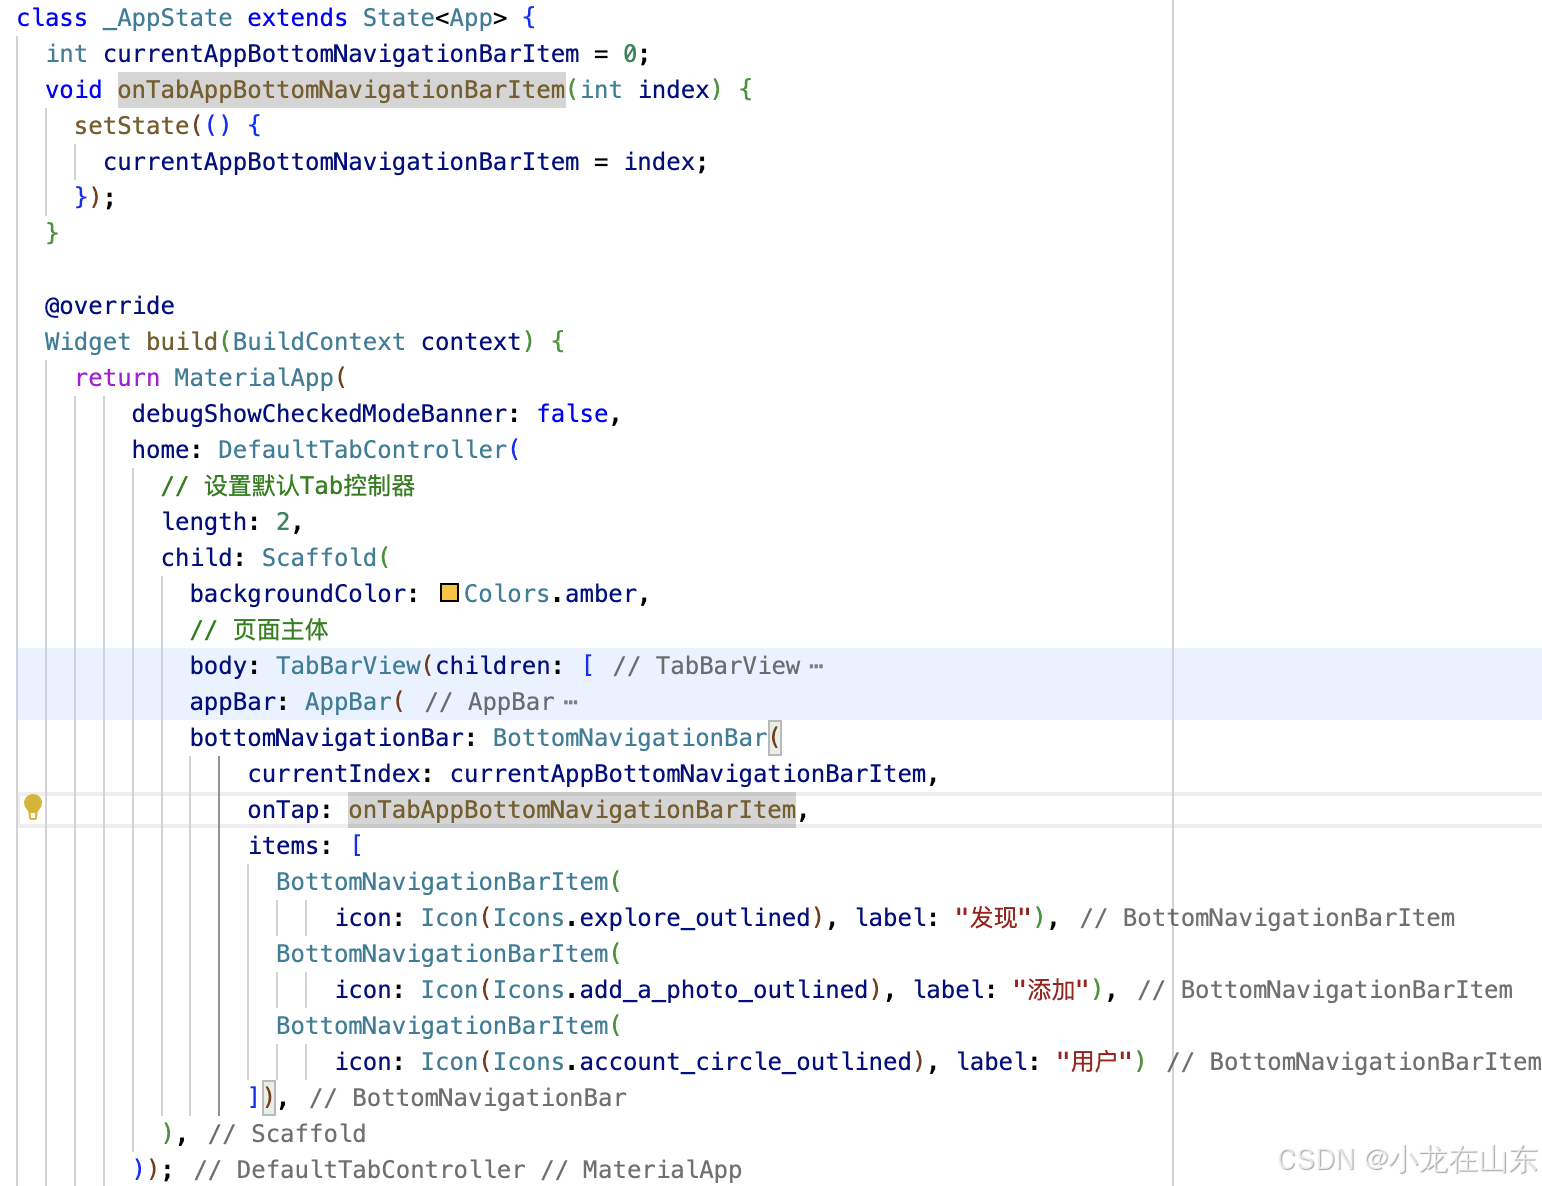Click closing comment // DefaultTabController
Image resolution: width=1542 pixels, height=1186 pixels.
click(359, 1170)
